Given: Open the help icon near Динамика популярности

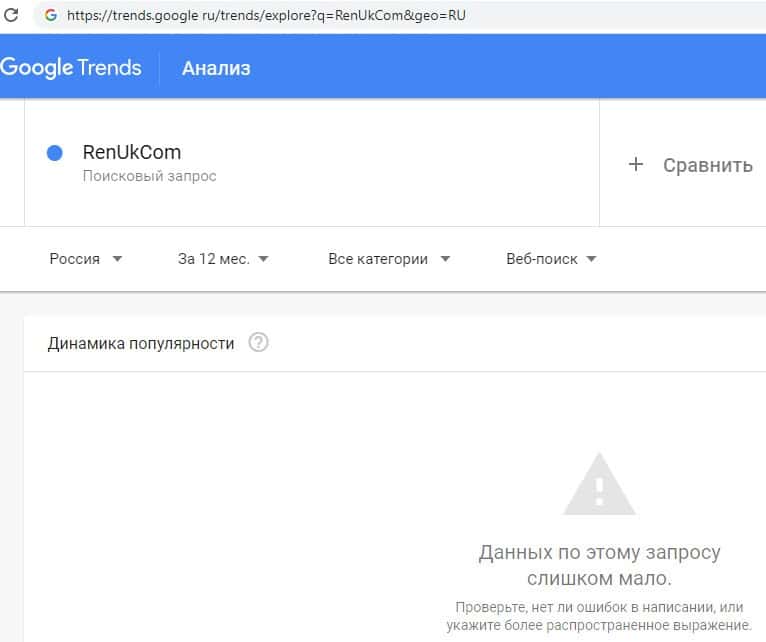Looking at the screenshot, I should pyautogui.click(x=259, y=343).
